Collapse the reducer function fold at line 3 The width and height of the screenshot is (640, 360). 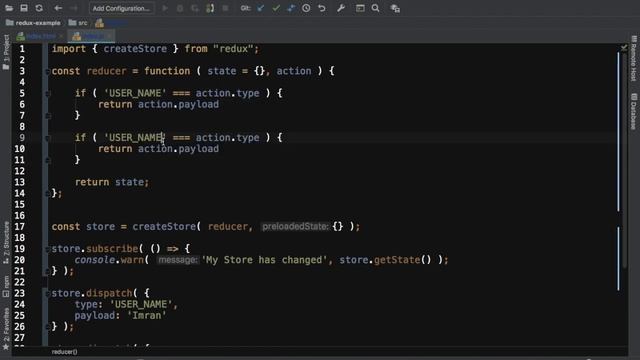(47, 71)
